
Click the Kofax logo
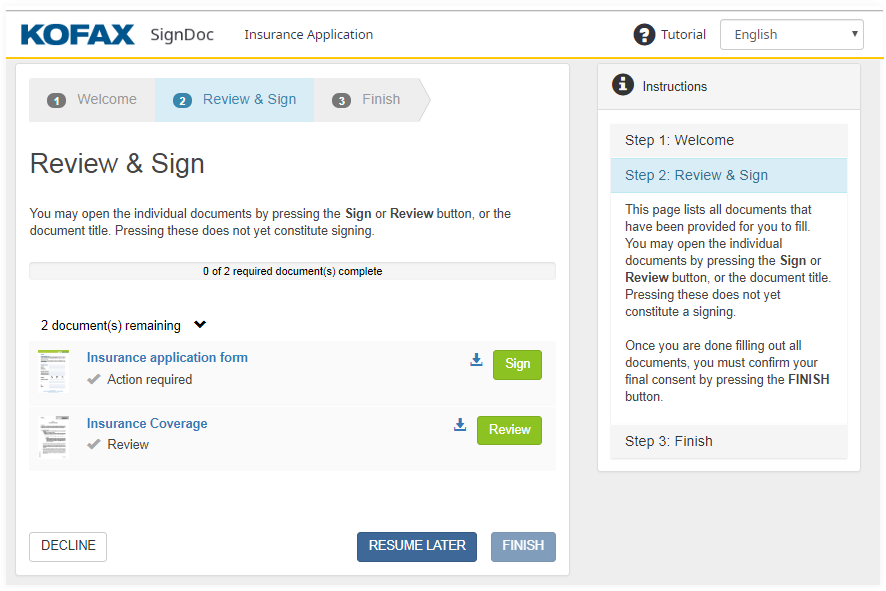(x=77, y=35)
